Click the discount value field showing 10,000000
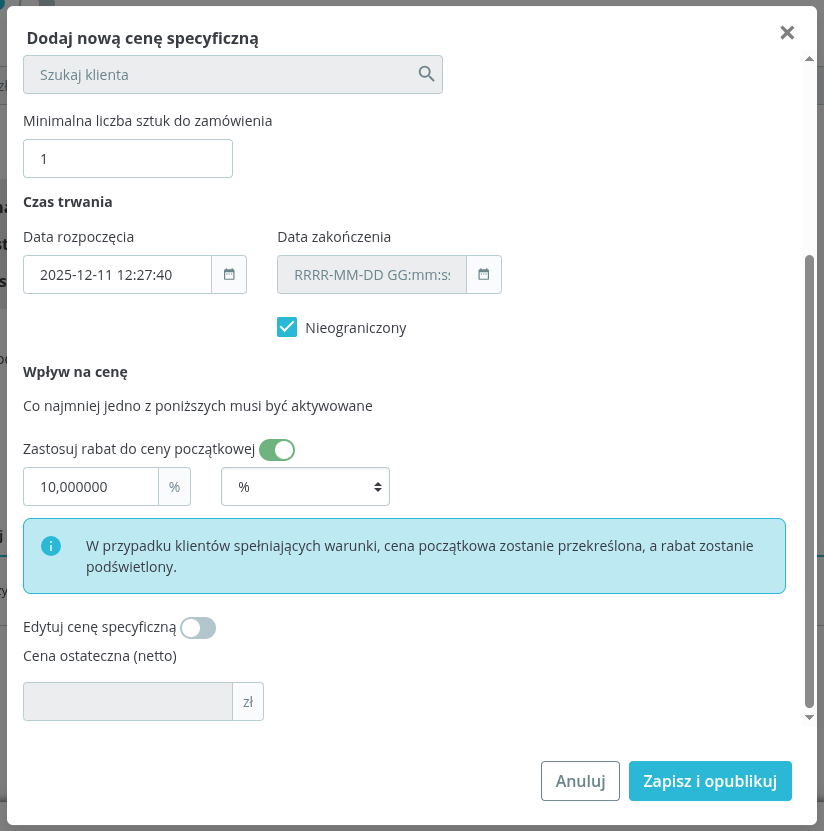 [91, 487]
